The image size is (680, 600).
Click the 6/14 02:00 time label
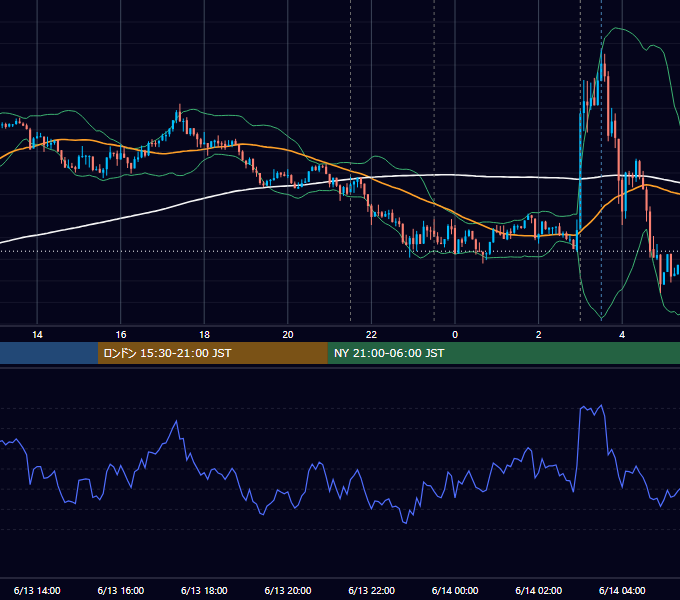click(x=538, y=590)
